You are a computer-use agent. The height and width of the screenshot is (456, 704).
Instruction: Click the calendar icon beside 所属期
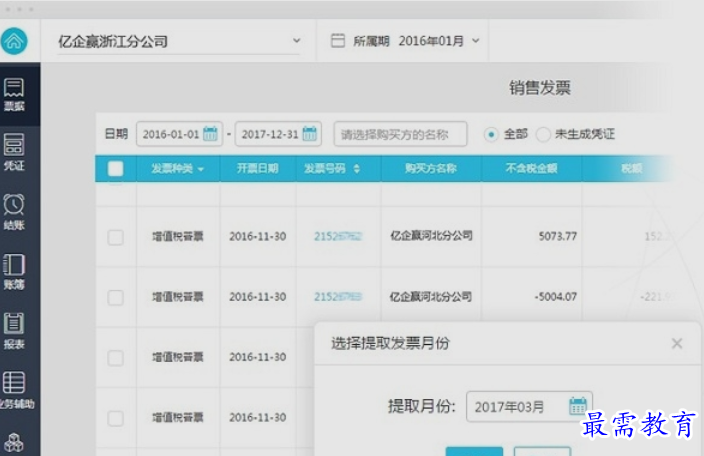click(x=338, y=40)
